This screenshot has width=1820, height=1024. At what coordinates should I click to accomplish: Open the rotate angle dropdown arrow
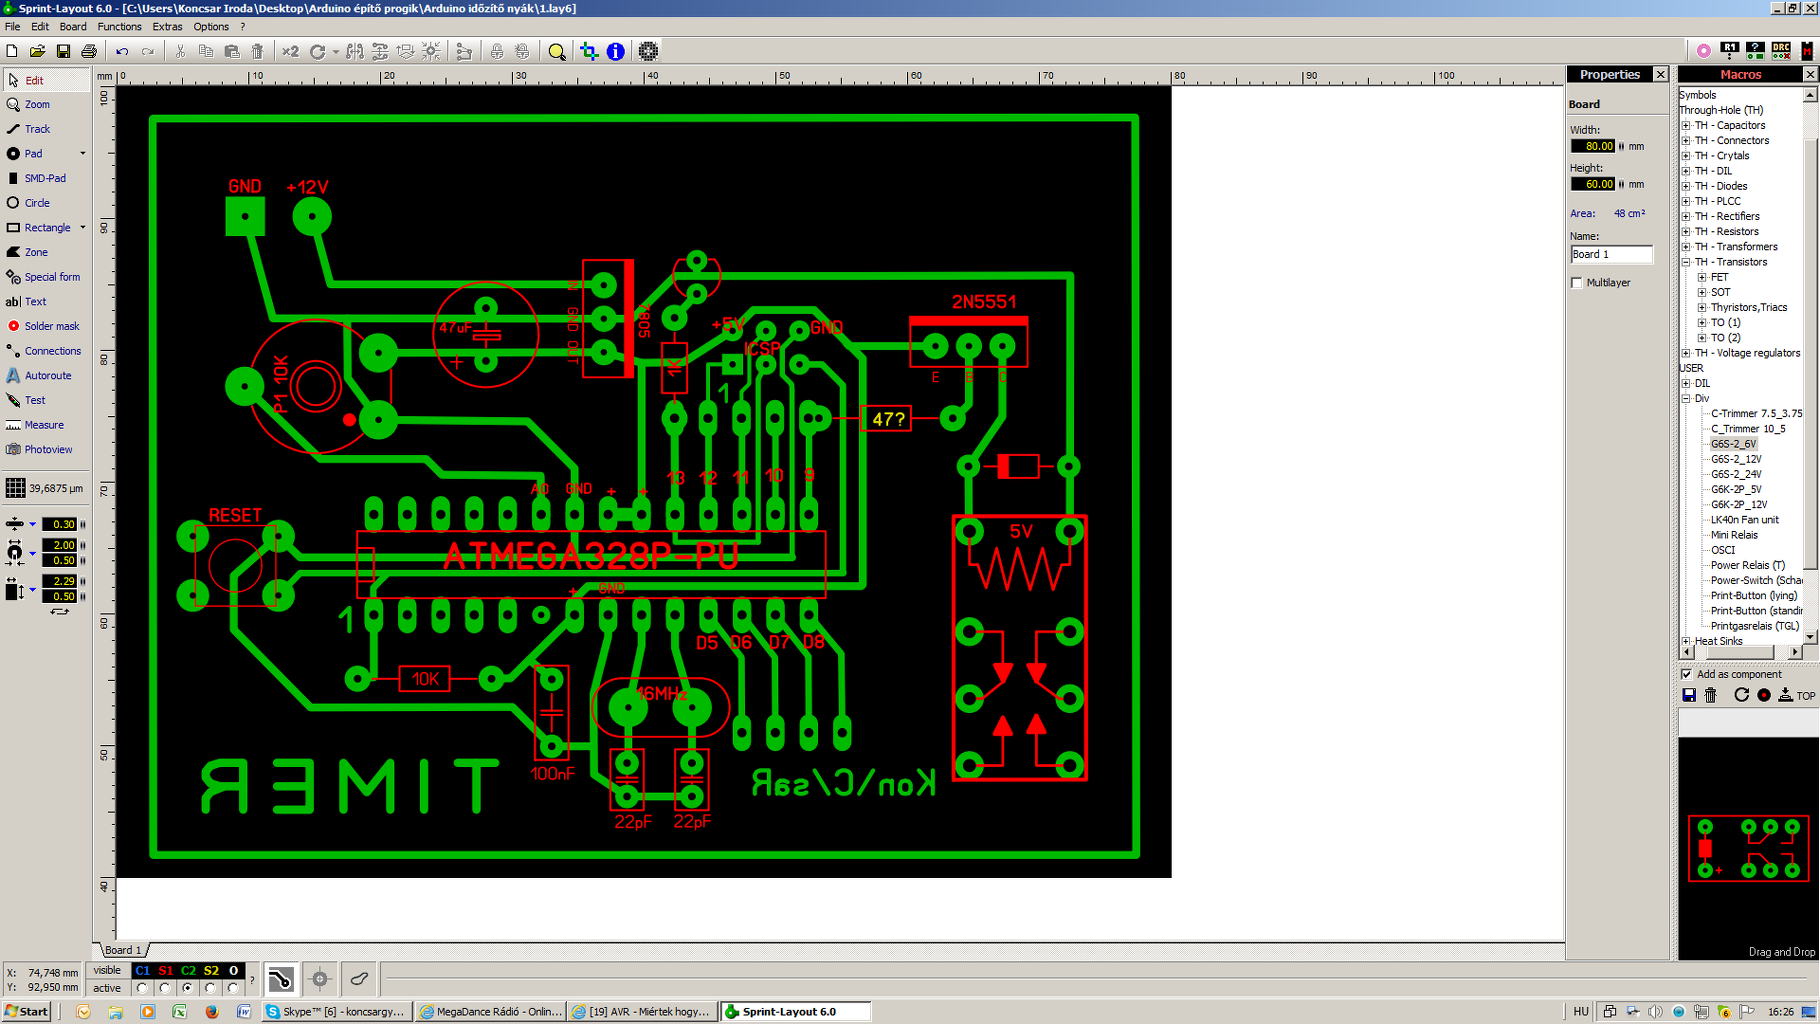point(335,52)
